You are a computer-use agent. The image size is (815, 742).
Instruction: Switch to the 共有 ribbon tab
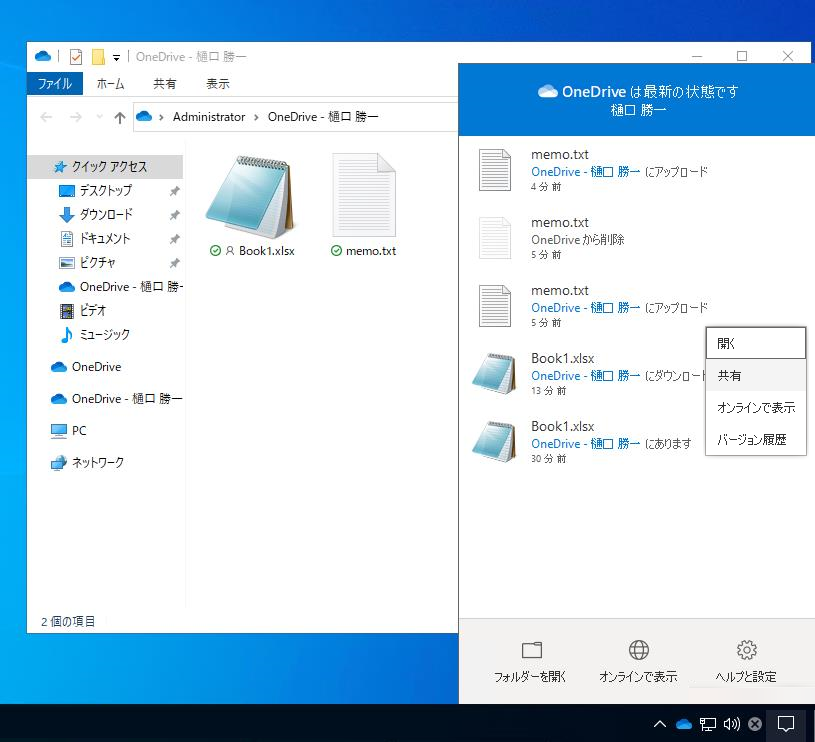(x=164, y=84)
